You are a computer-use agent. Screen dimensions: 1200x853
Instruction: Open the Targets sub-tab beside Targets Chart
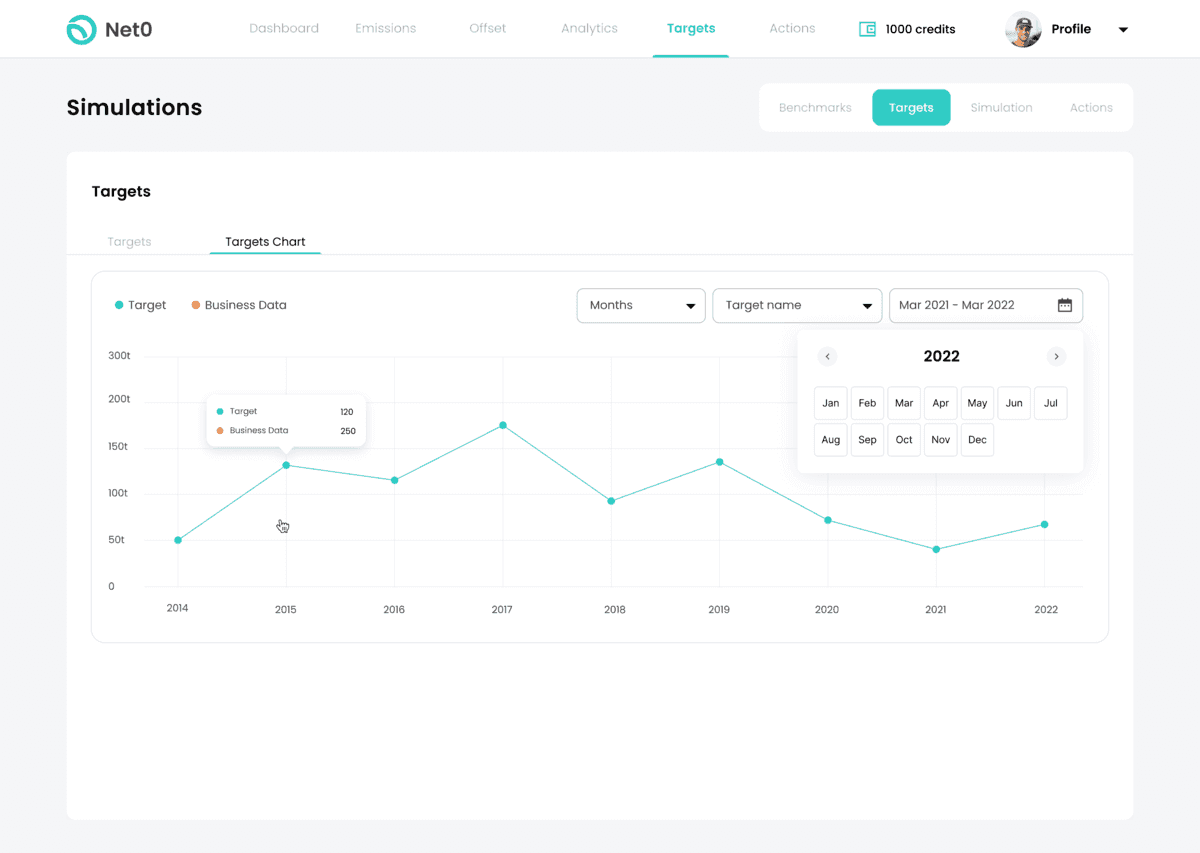129,241
